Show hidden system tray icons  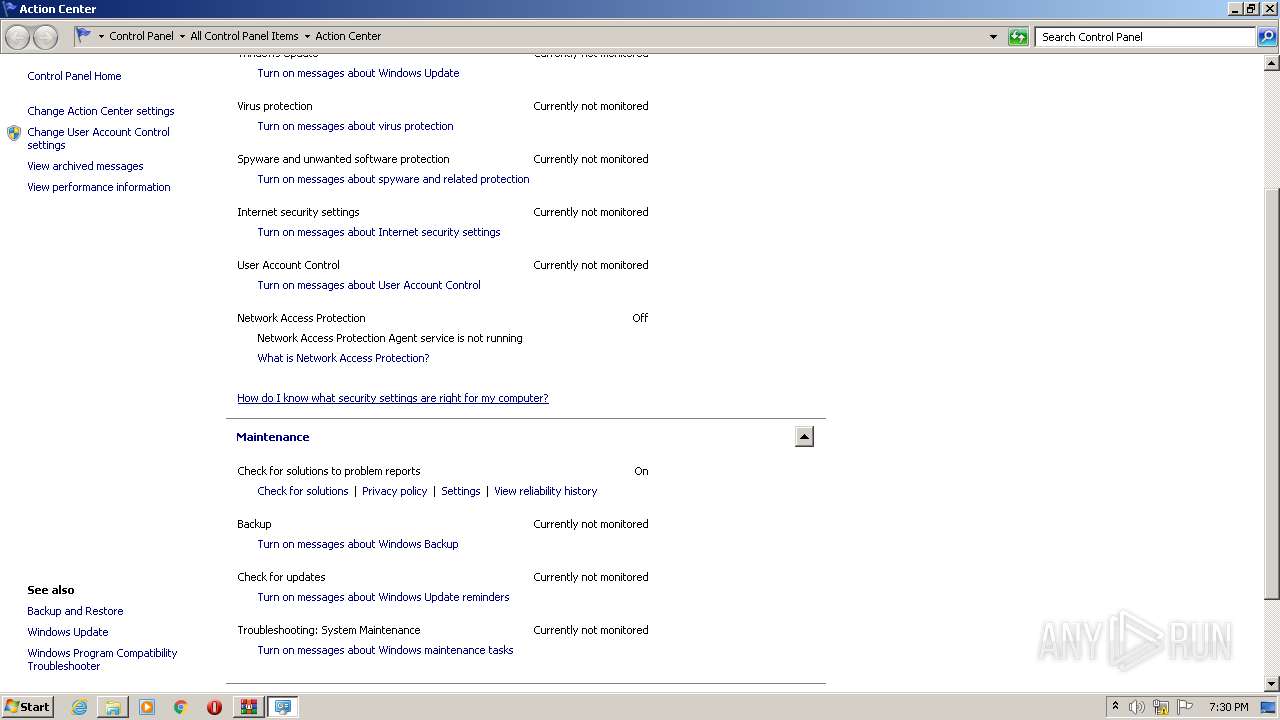pos(1115,707)
